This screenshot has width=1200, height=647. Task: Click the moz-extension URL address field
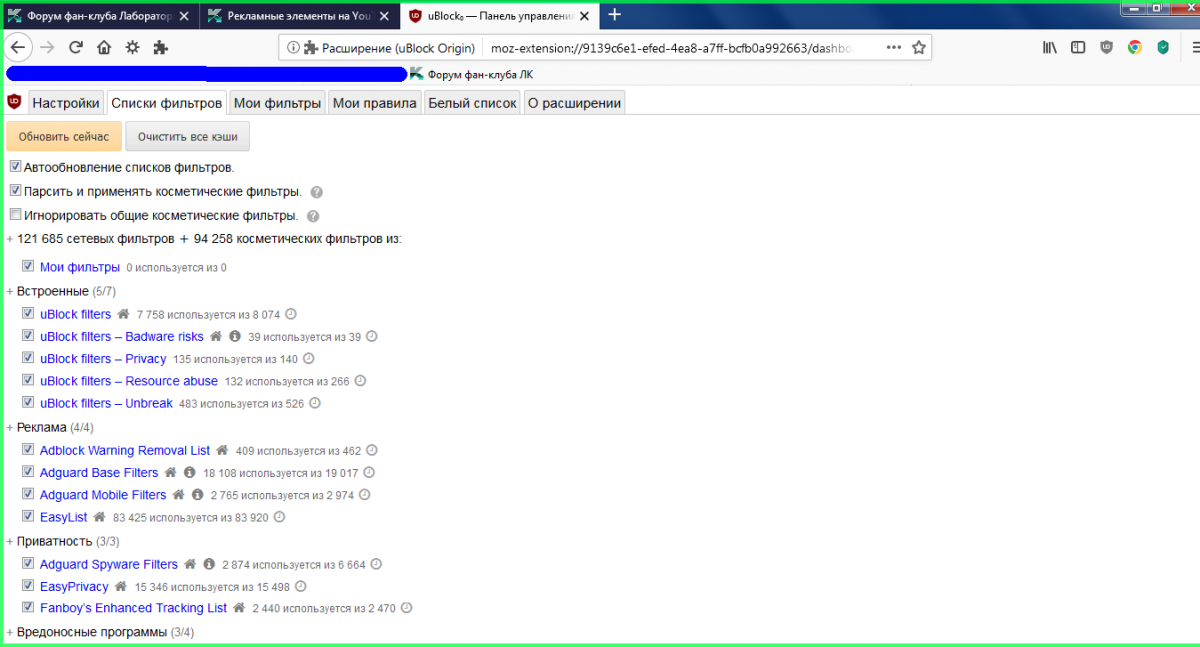point(673,47)
